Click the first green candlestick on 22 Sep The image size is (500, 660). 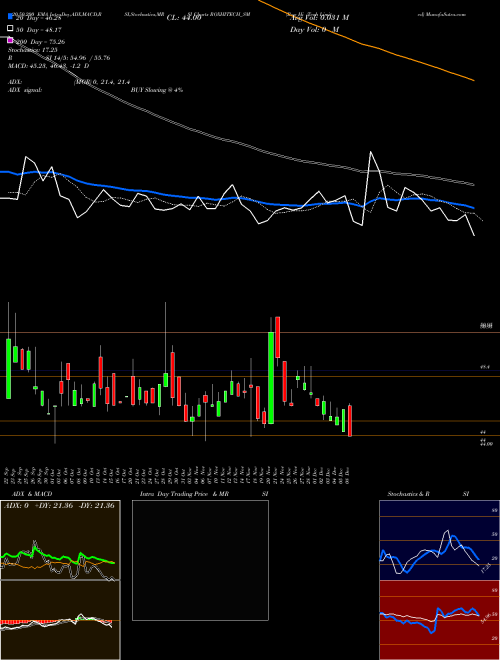click(x=8, y=368)
